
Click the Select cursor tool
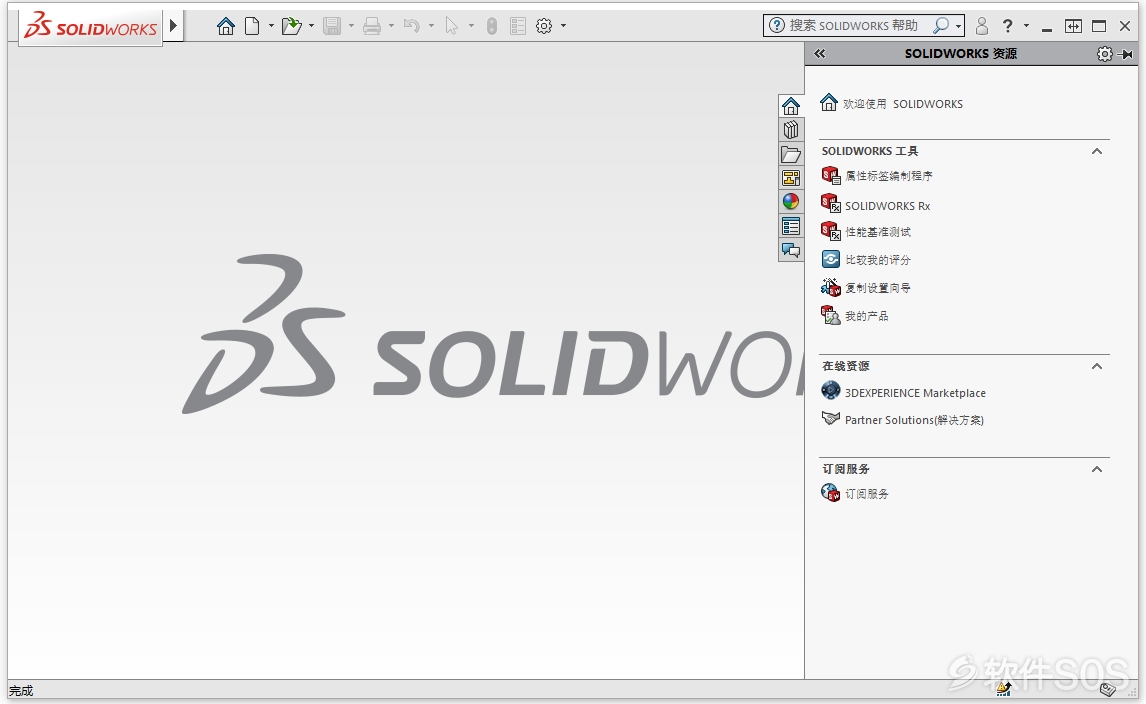pyautogui.click(x=452, y=26)
